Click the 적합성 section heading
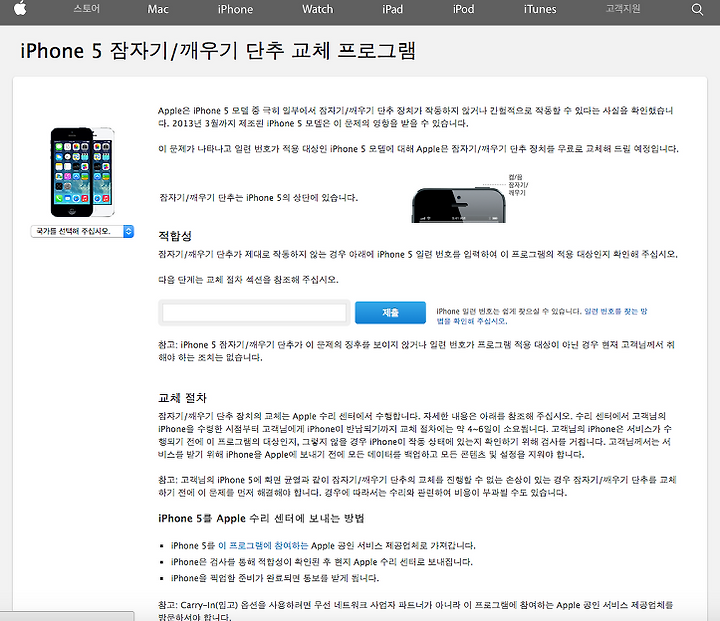This screenshot has width=720, height=621. [x=175, y=236]
